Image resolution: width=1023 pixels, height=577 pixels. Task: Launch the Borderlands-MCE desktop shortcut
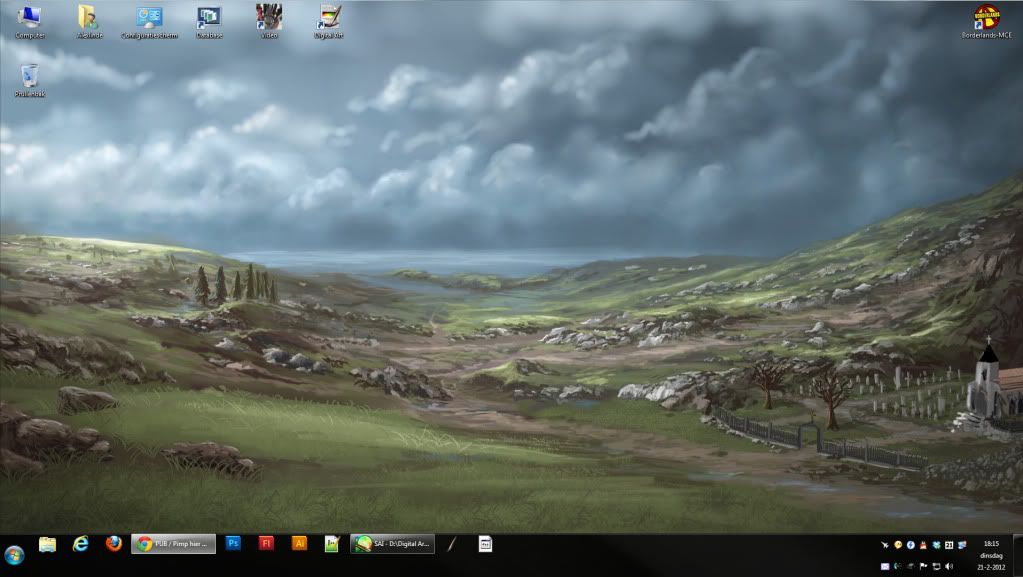tap(986, 21)
